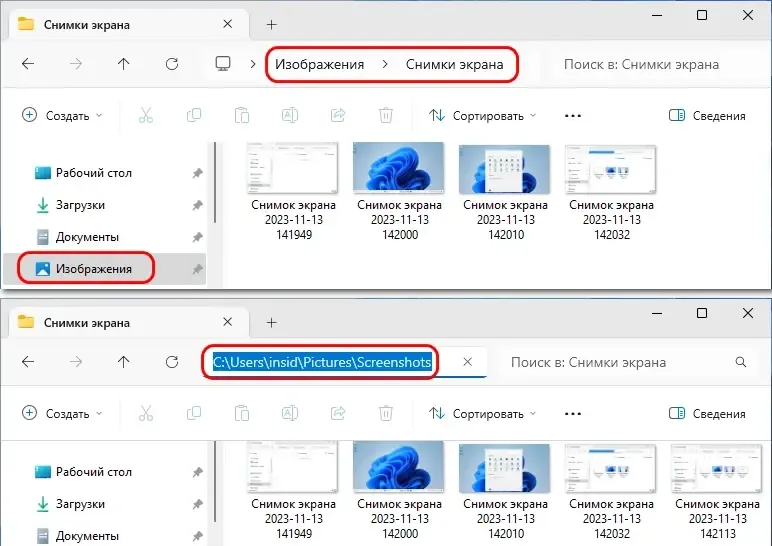Go up one folder in bottom window

point(124,362)
